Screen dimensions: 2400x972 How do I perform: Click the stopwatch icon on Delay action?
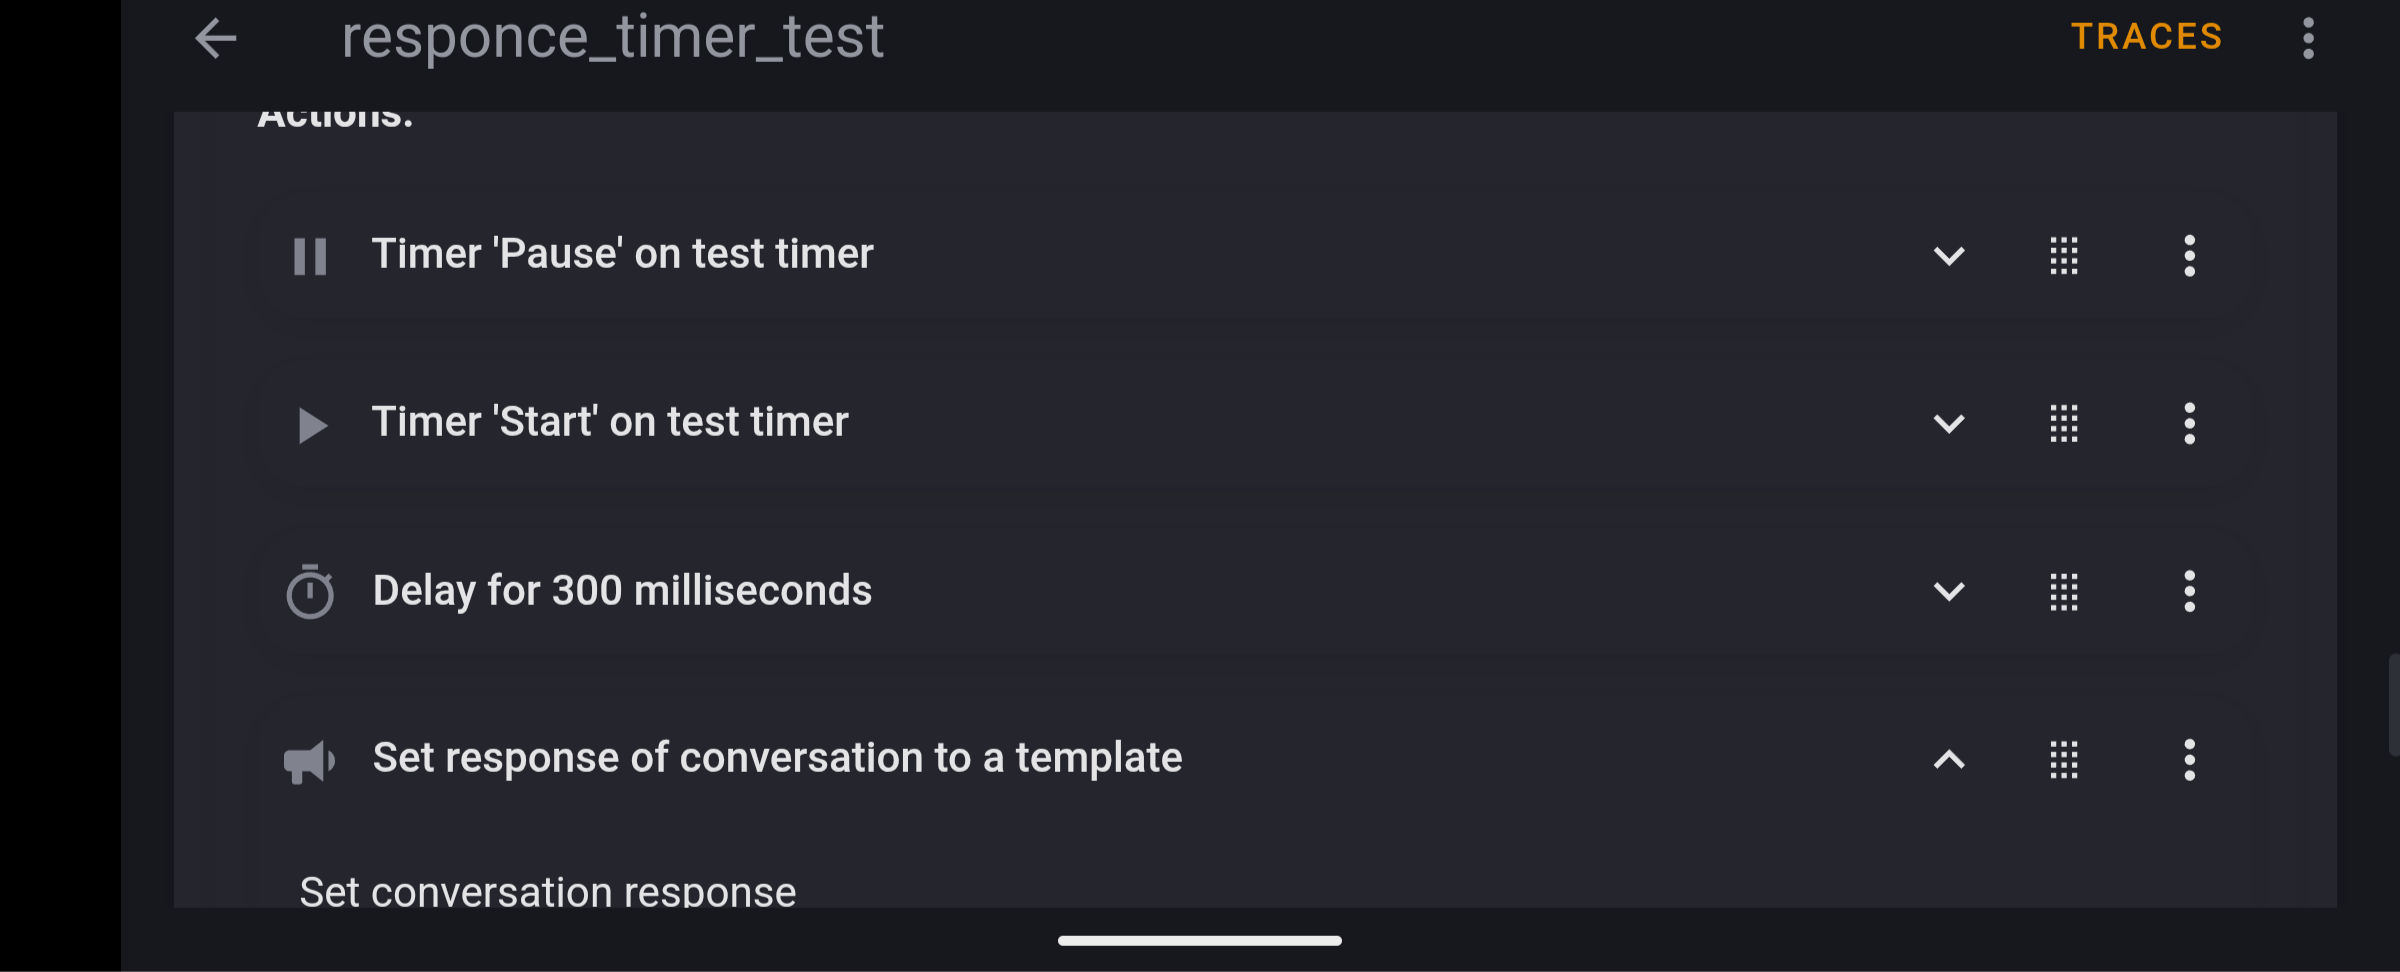tap(310, 592)
